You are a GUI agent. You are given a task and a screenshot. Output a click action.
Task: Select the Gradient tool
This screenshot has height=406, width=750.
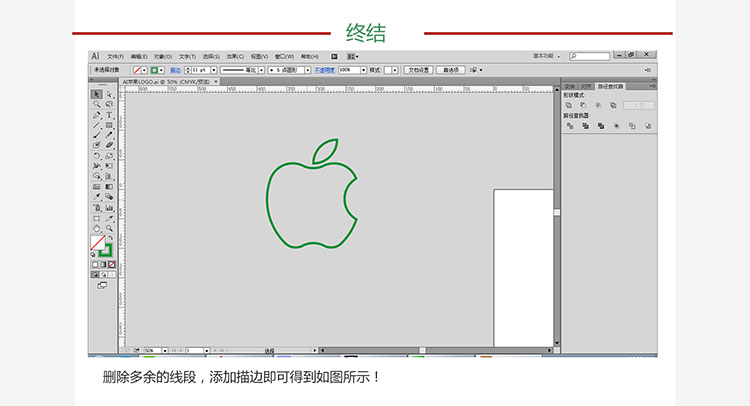pyautogui.click(x=110, y=187)
